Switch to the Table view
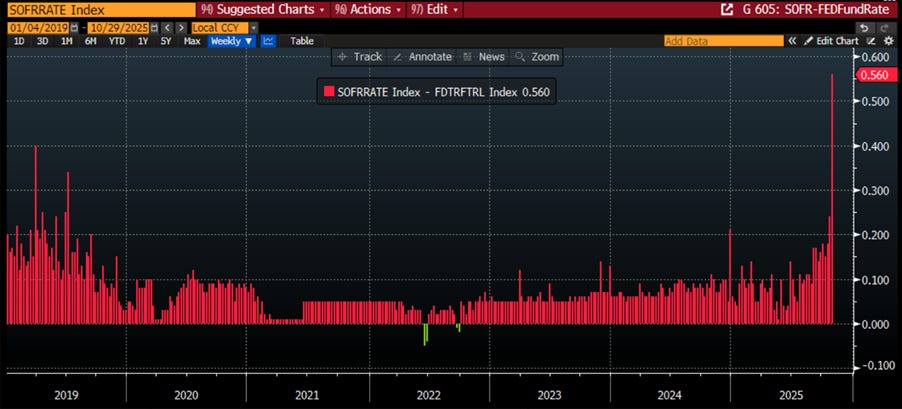902x409 pixels. point(302,41)
